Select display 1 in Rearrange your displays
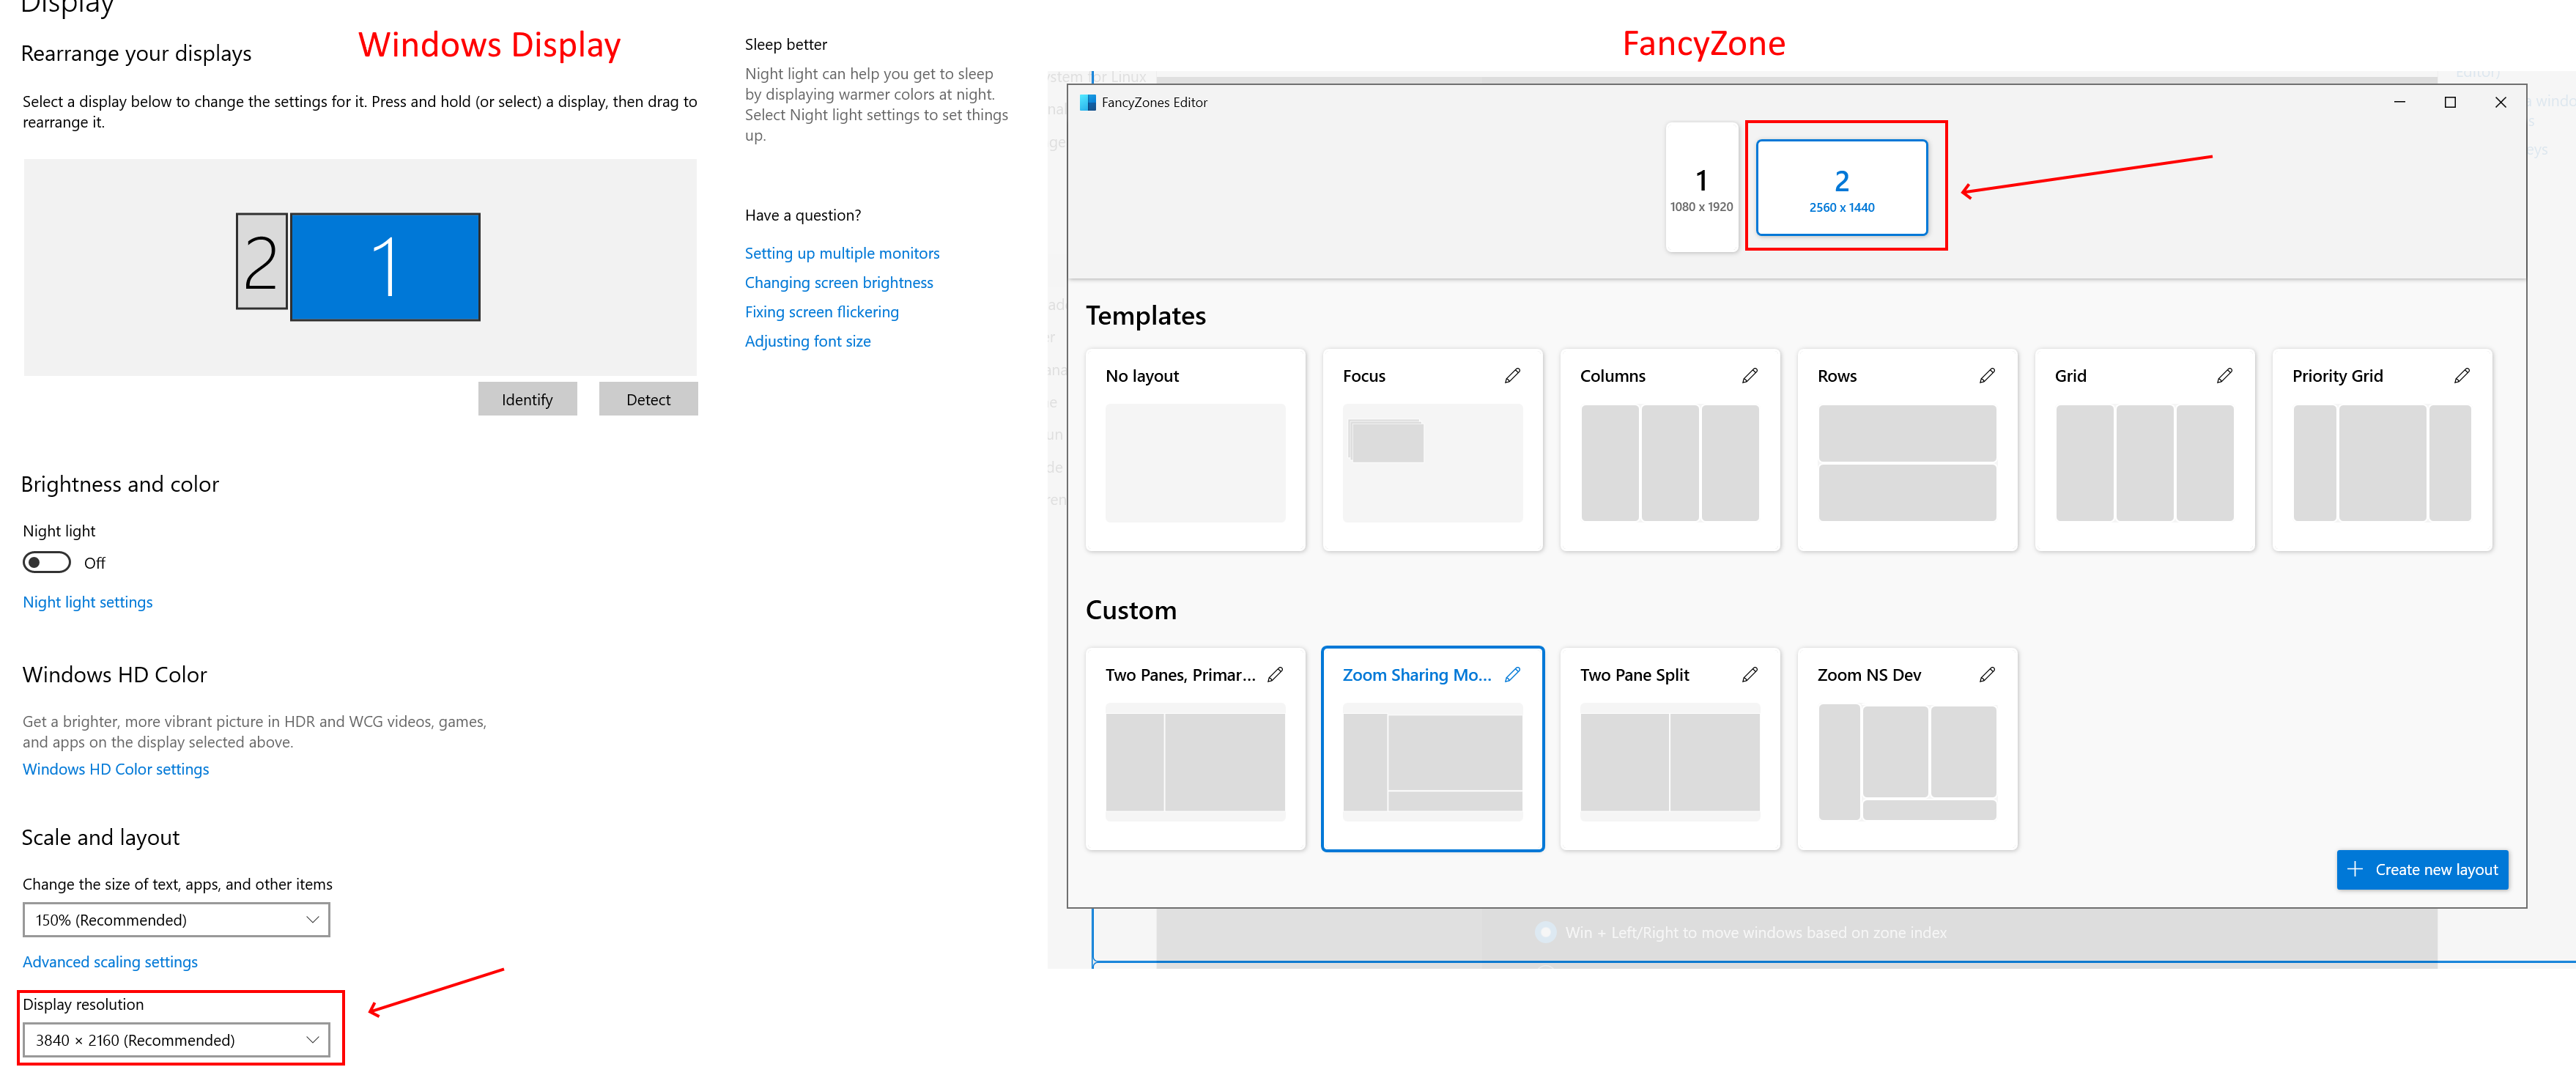The width and height of the screenshot is (2576, 1067). [385, 266]
